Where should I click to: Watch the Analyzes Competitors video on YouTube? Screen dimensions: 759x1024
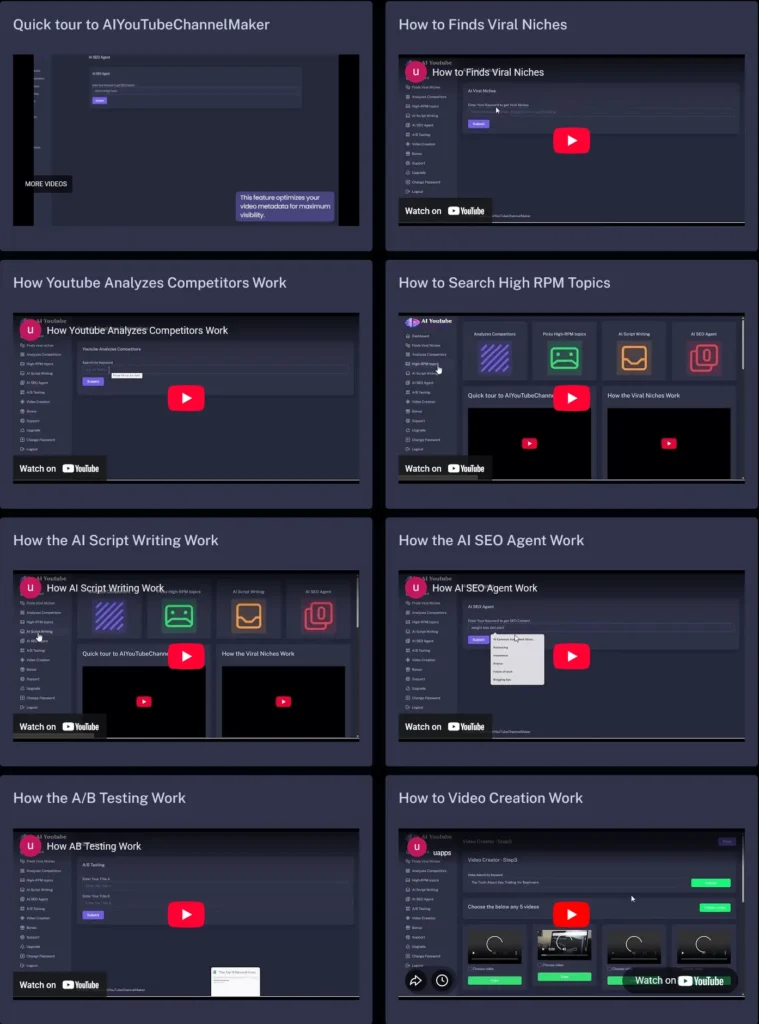click(x=59, y=469)
